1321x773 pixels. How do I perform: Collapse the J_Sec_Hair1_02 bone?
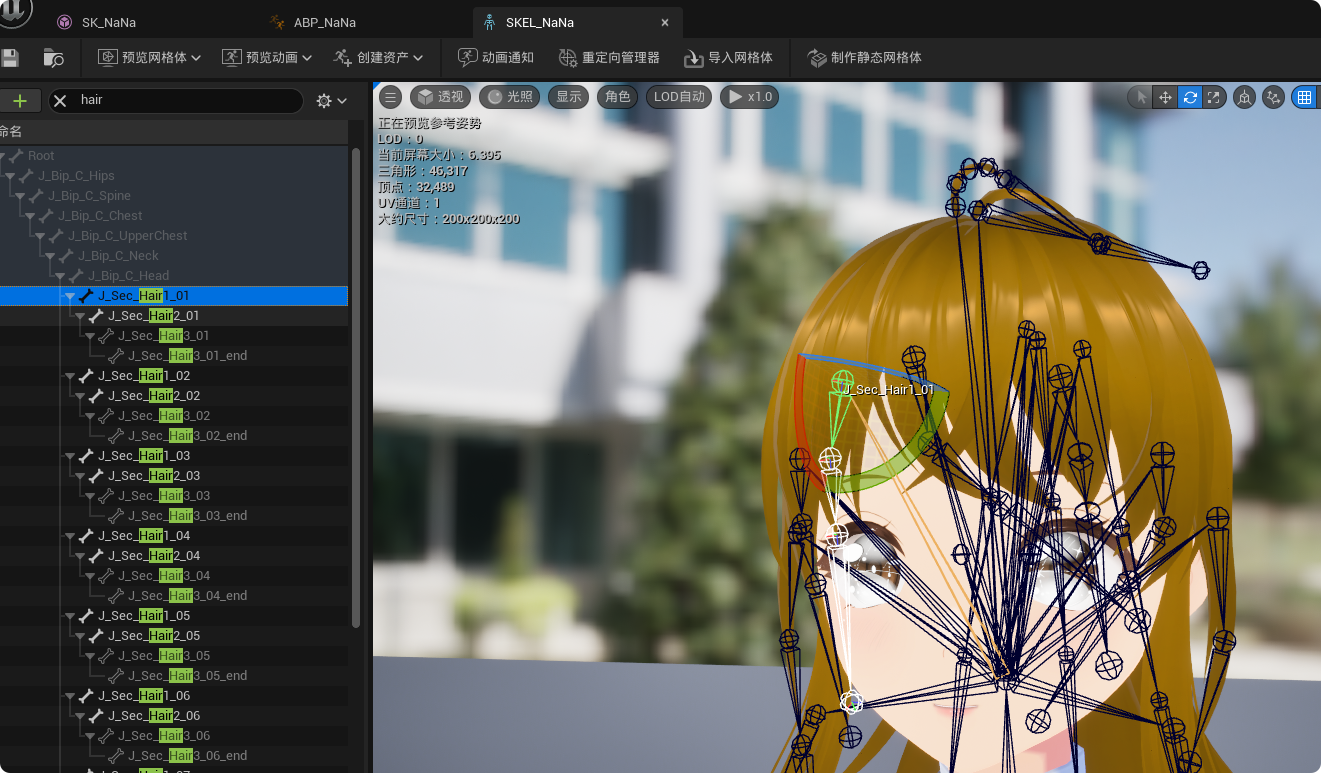click(70, 376)
